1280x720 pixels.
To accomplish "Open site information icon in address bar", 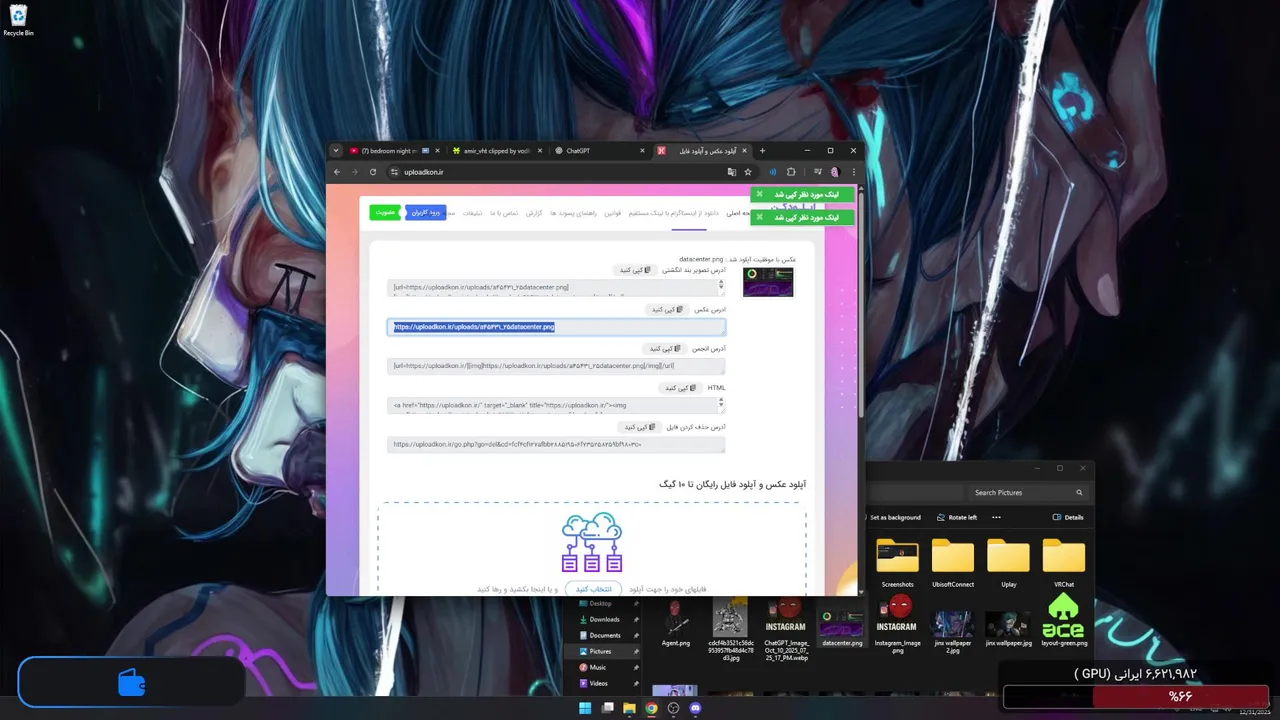I will point(395,172).
